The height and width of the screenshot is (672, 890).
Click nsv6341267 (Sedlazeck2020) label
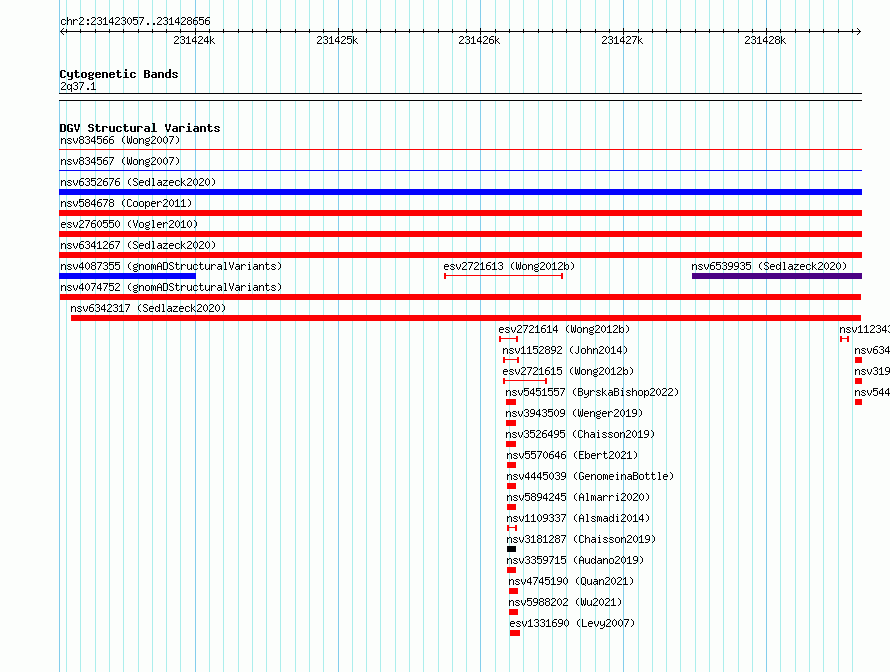point(138,245)
